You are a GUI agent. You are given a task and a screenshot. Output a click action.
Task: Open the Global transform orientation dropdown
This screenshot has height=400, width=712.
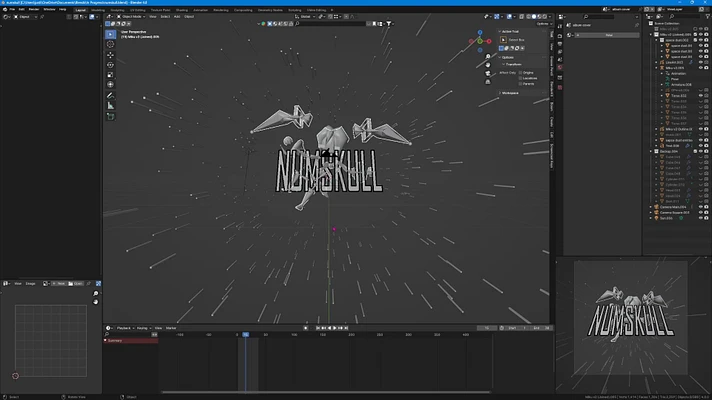point(305,17)
